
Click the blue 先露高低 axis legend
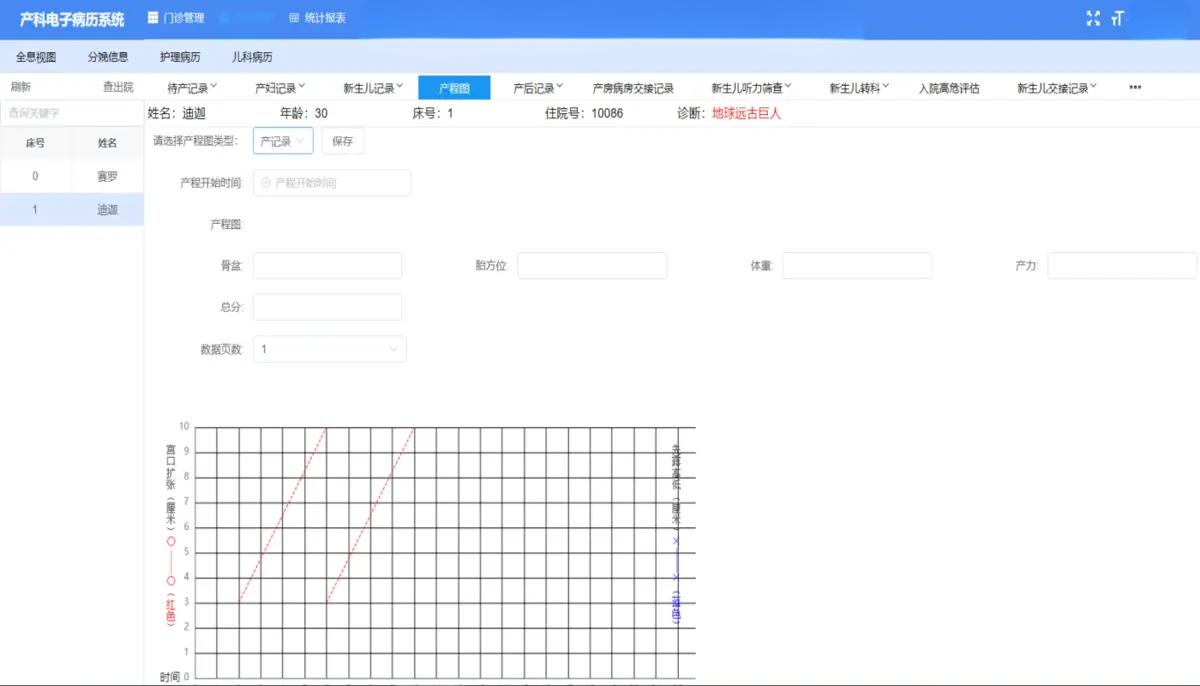677,535
